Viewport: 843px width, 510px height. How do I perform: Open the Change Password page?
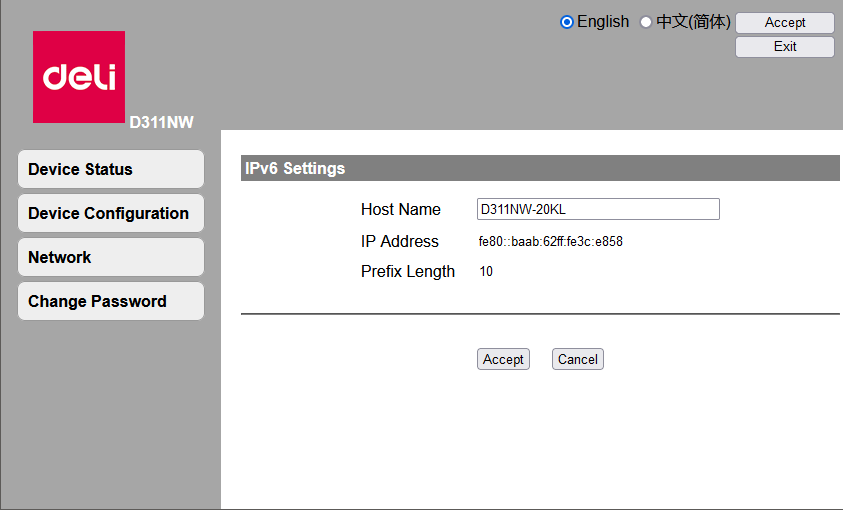click(x=110, y=301)
